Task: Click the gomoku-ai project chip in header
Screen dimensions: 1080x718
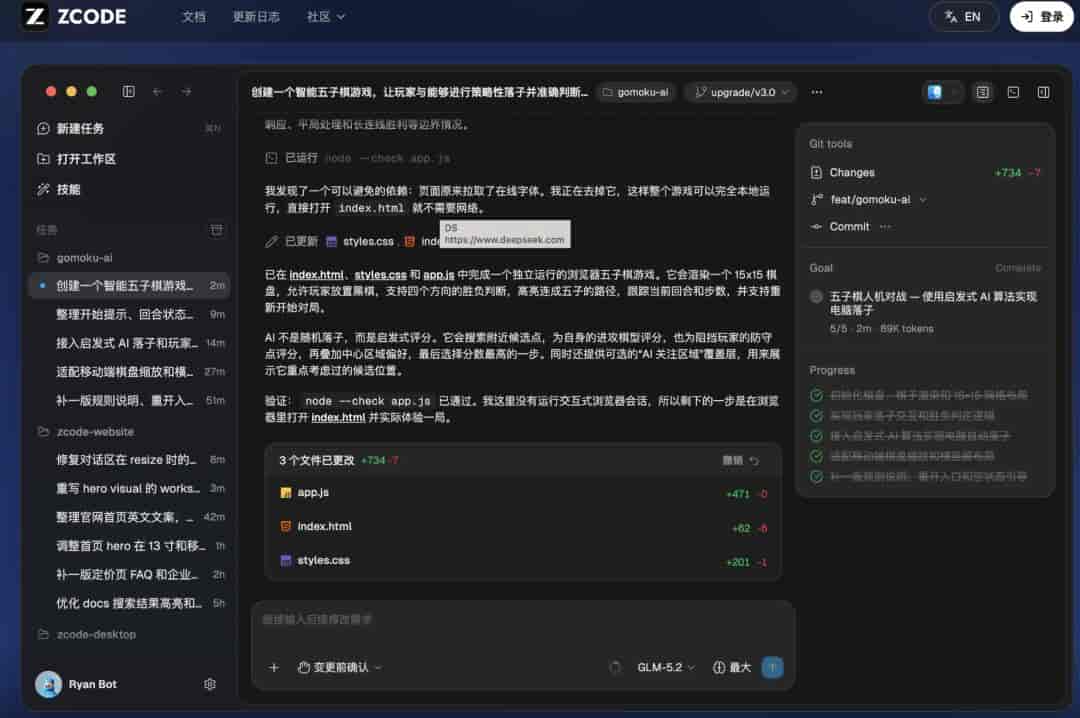Action: tap(636, 92)
